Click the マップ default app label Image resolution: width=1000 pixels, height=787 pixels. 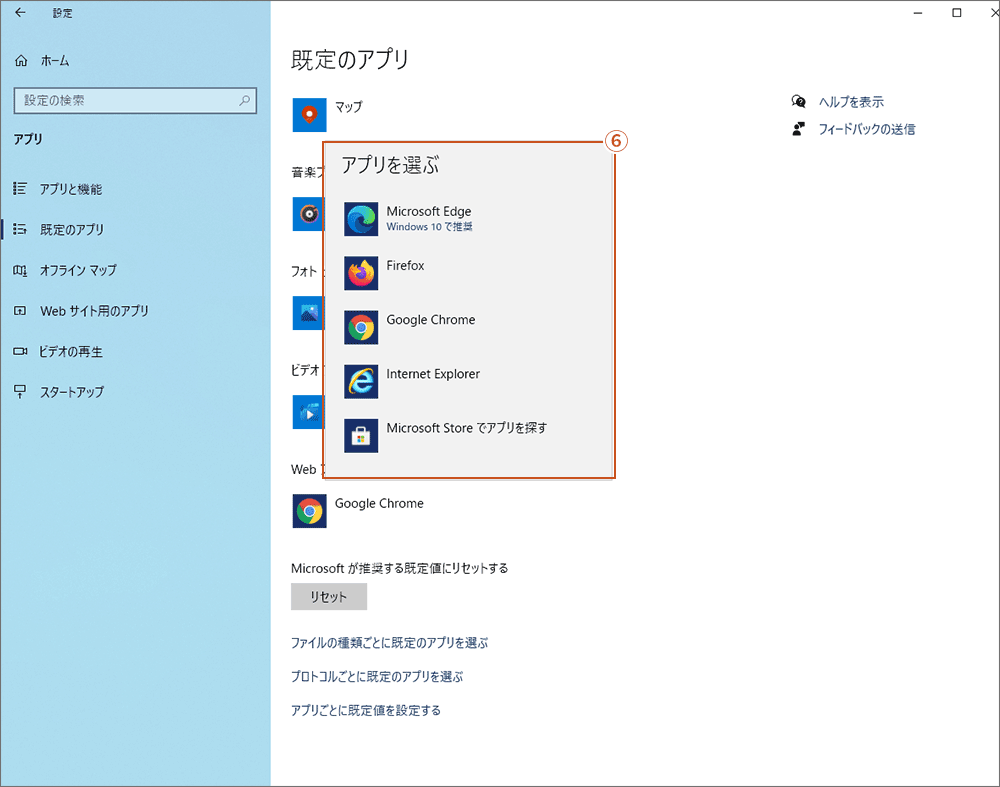tap(349, 107)
